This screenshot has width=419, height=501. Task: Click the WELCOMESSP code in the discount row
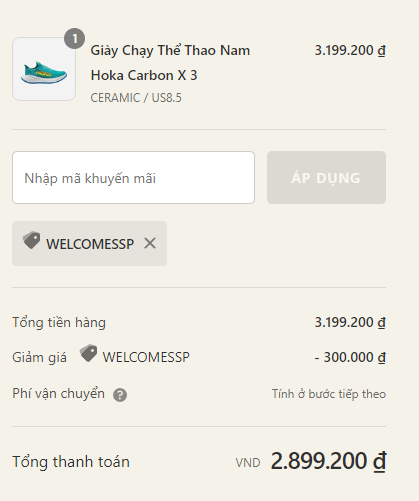pyautogui.click(x=146, y=357)
